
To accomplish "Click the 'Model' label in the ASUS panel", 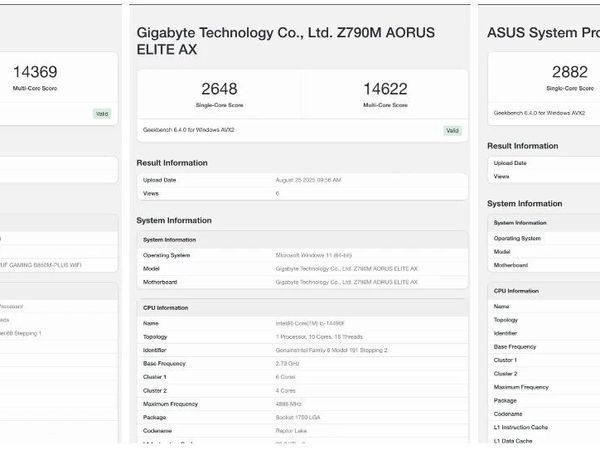I will (502, 252).
